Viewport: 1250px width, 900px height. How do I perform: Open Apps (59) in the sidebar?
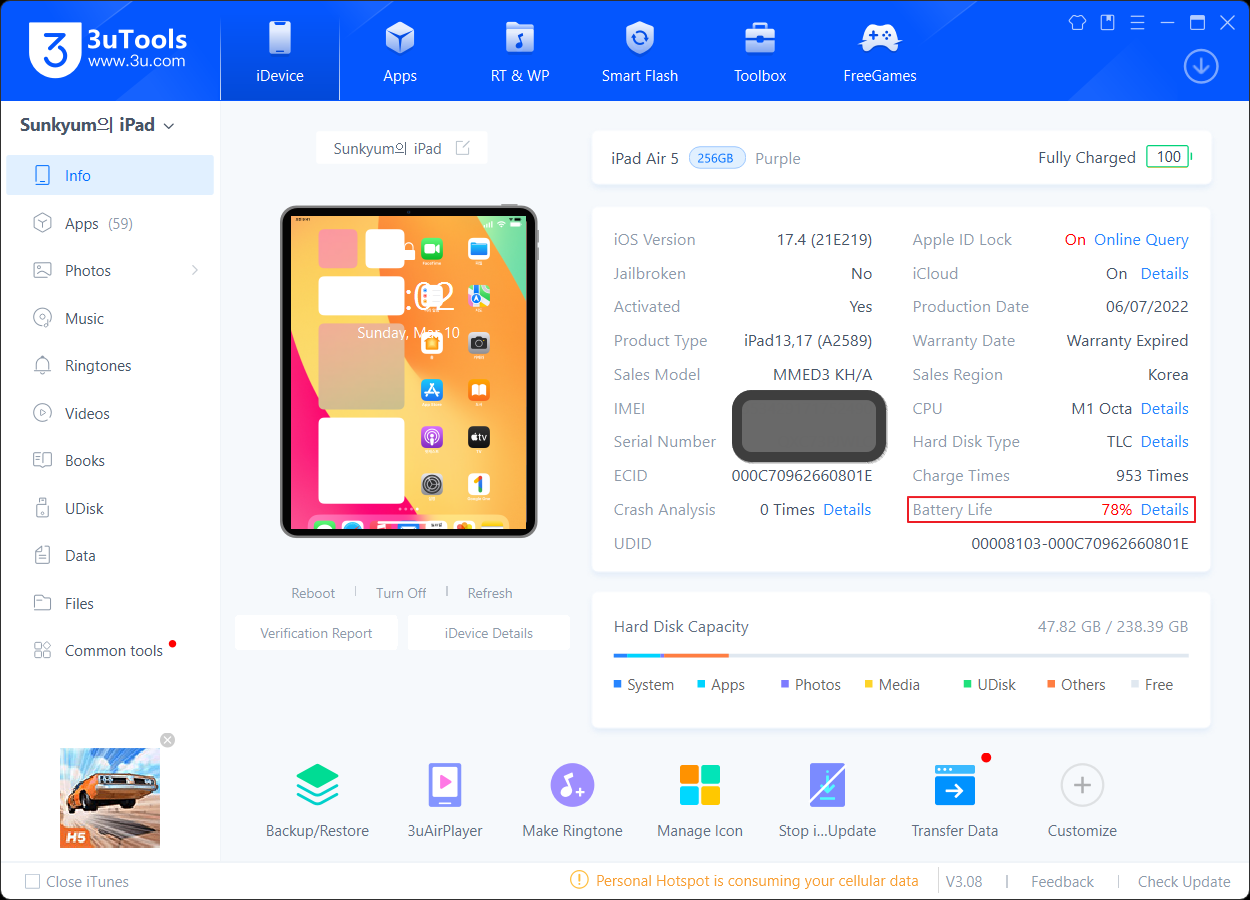pos(110,223)
